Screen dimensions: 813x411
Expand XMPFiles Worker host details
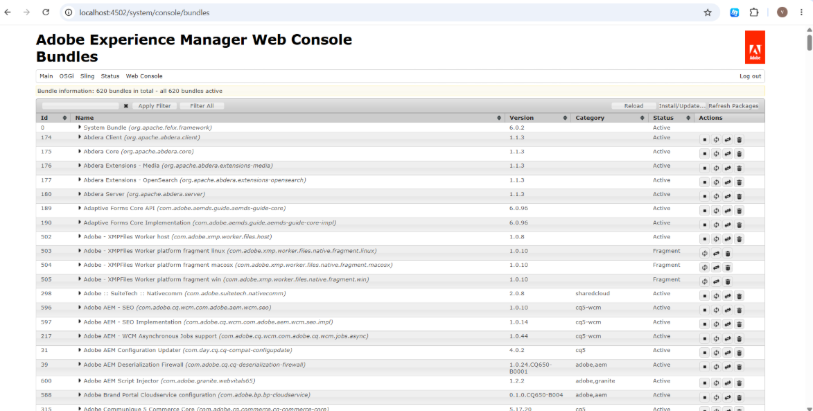pos(80,236)
